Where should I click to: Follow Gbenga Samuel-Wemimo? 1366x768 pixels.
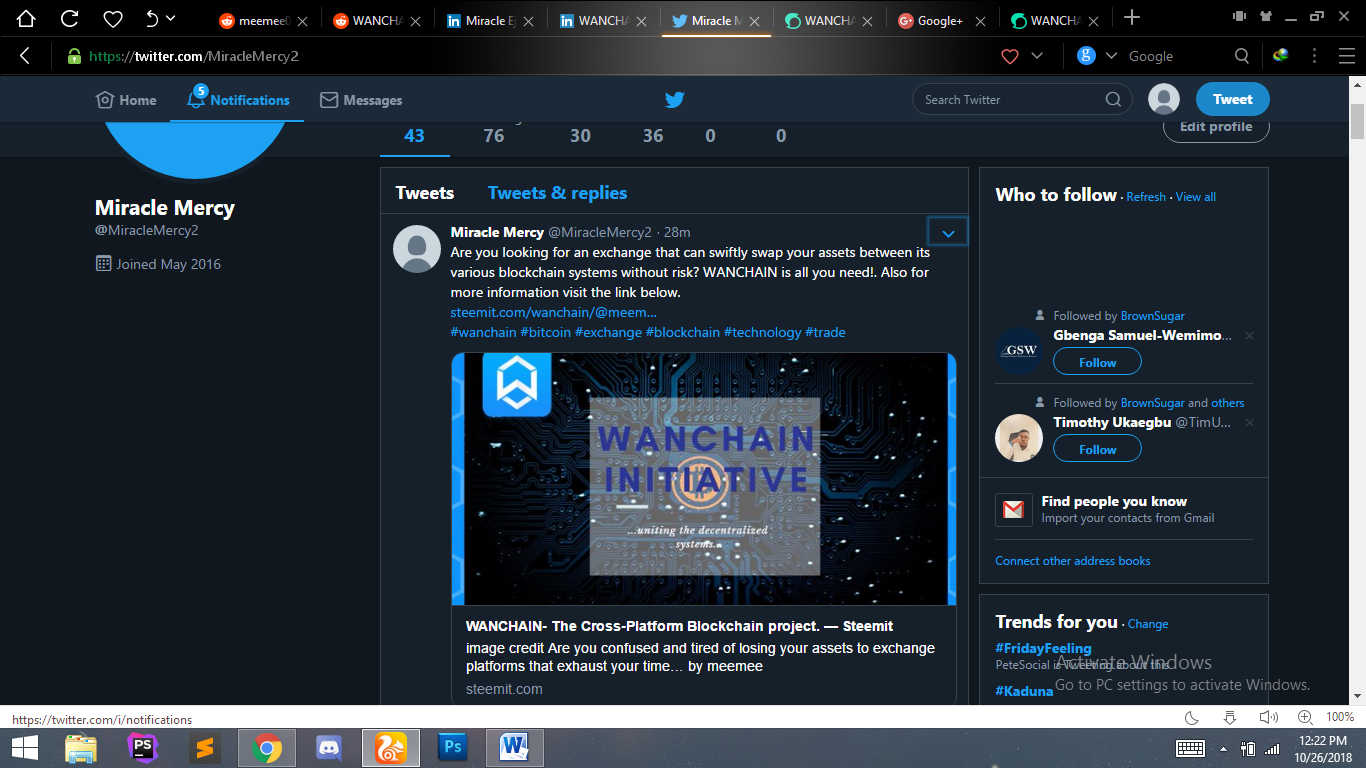[x=1097, y=362]
